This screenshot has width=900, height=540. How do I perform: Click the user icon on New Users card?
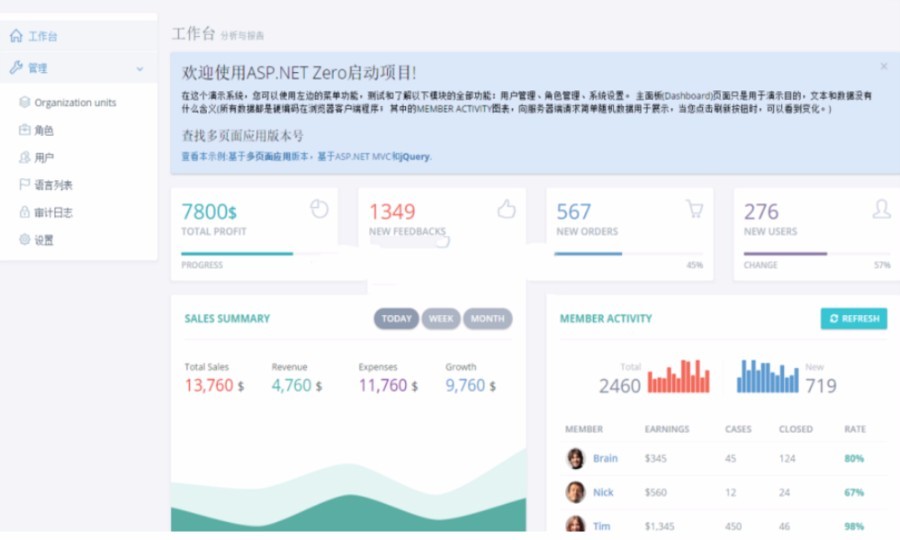pyautogui.click(x=882, y=209)
